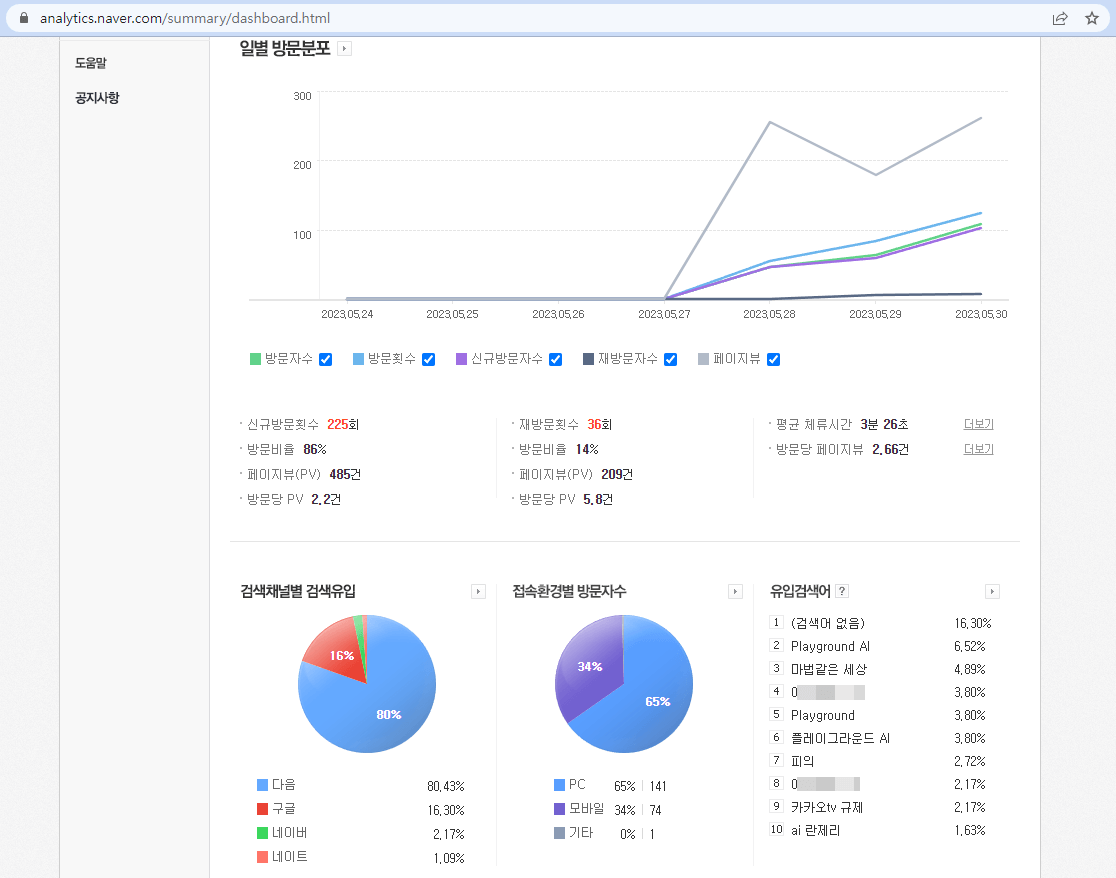Open 더보기 next to 방문당 페이지뷰

(x=977, y=448)
